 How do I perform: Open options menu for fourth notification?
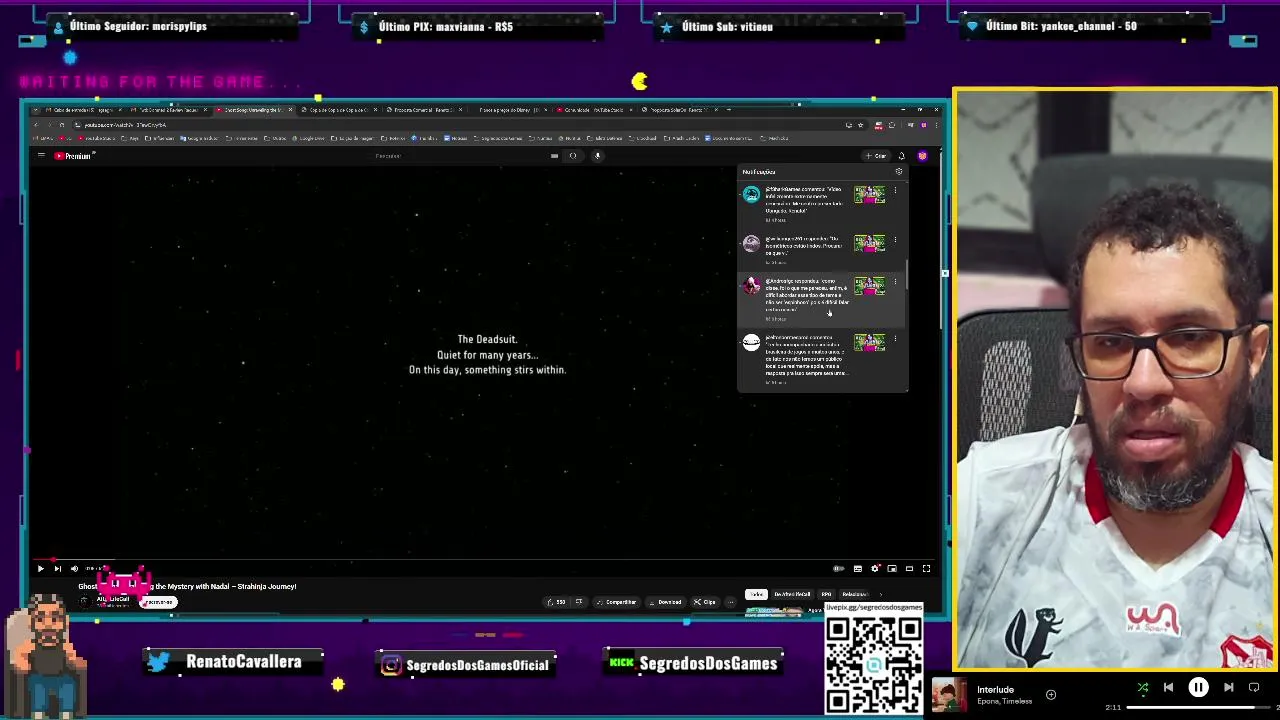point(895,340)
